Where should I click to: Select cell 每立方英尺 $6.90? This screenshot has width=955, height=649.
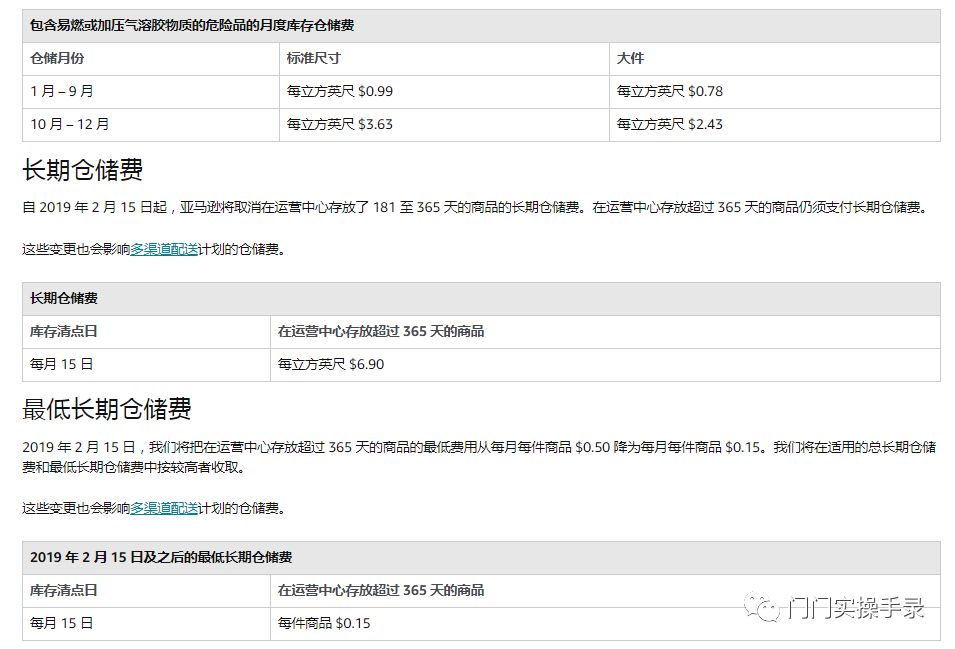click(x=331, y=364)
